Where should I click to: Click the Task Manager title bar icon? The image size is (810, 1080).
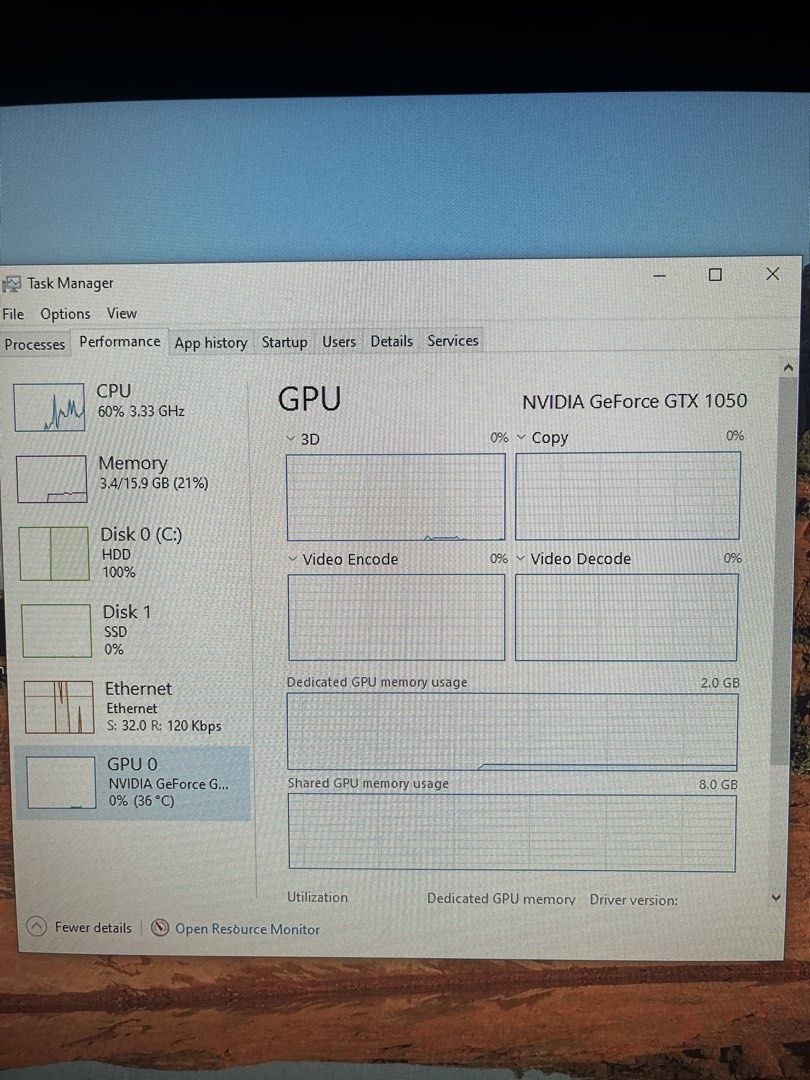12,284
